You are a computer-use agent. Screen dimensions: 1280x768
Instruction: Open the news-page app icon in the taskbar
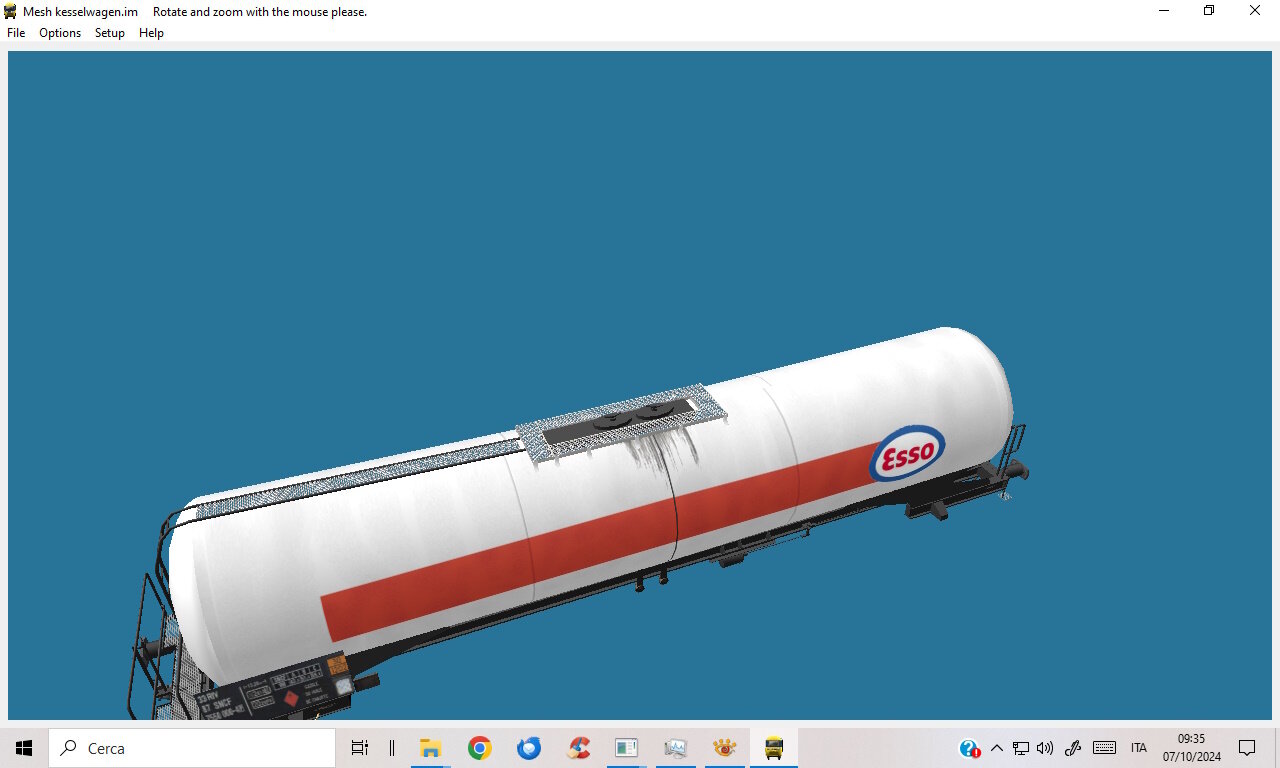click(x=627, y=748)
